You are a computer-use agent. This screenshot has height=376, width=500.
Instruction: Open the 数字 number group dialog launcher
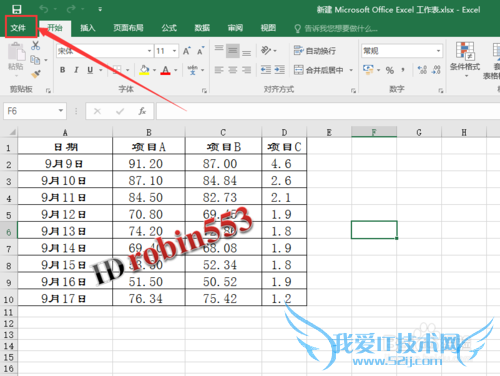[441, 91]
